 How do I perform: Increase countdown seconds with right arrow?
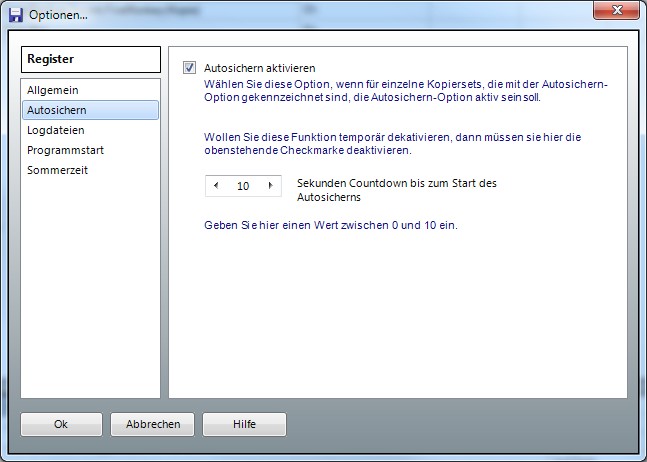[270, 186]
